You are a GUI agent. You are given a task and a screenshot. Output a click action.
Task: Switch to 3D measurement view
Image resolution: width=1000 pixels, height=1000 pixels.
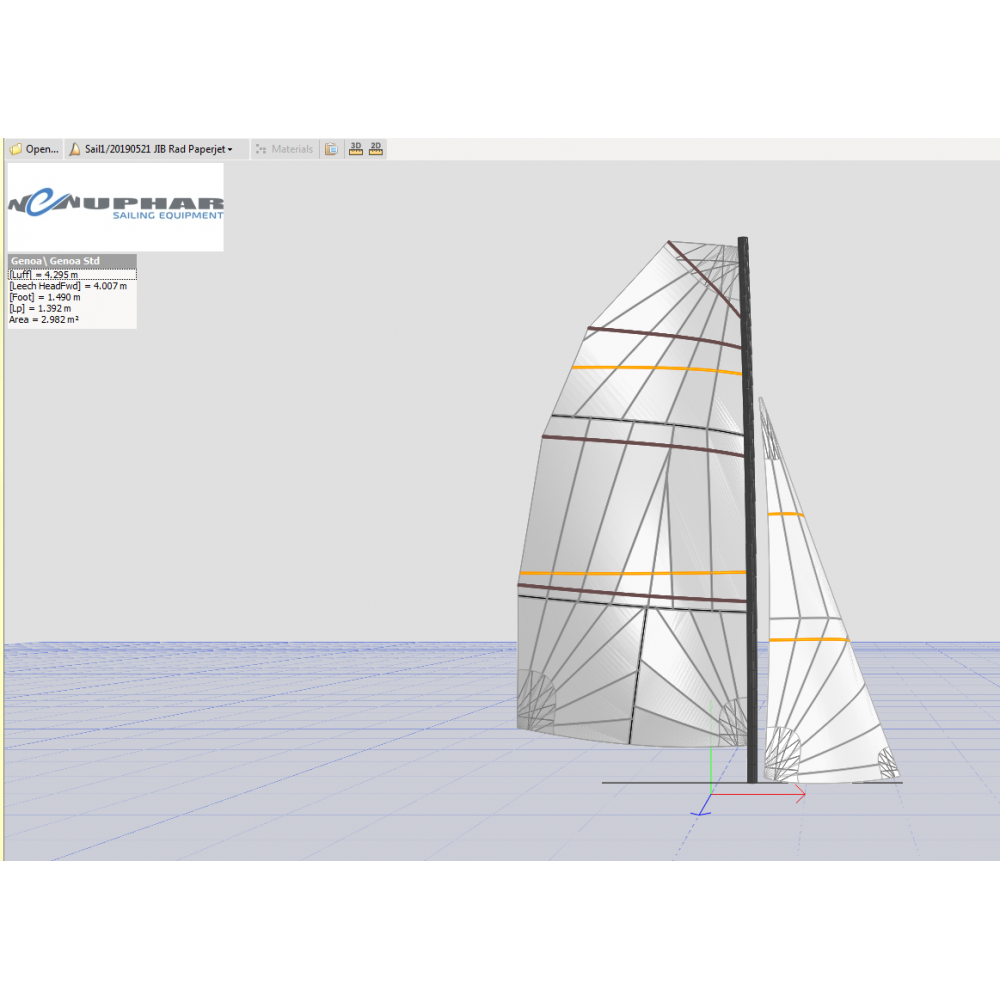tap(356, 149)
